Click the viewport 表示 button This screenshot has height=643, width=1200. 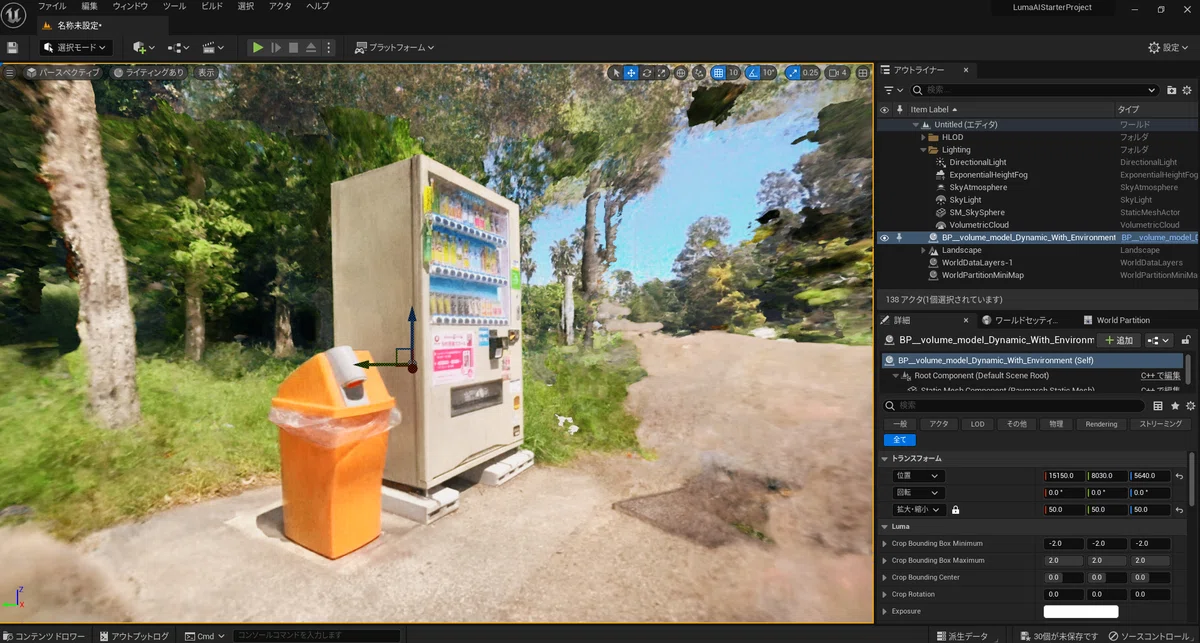[x=206, y=72]
